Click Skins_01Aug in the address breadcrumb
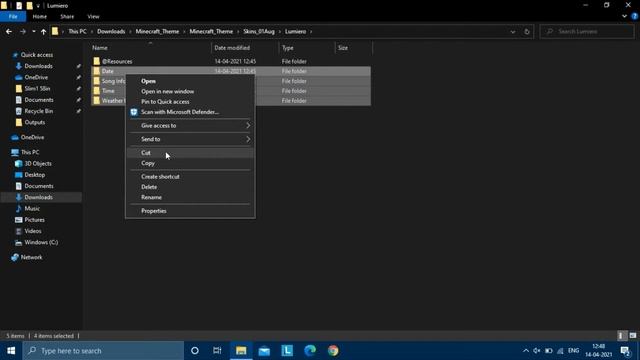 point(259,31)
